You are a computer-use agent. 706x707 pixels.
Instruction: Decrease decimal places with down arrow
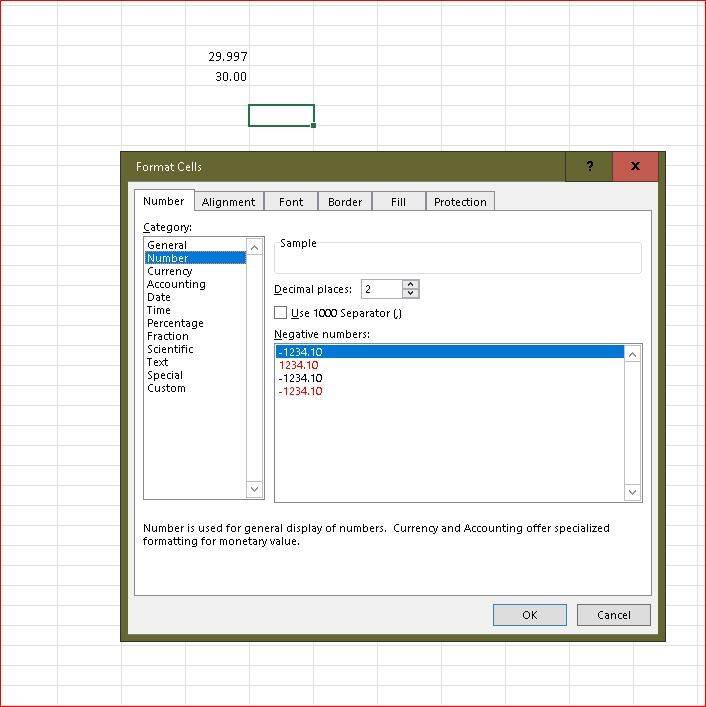[410, 294]
